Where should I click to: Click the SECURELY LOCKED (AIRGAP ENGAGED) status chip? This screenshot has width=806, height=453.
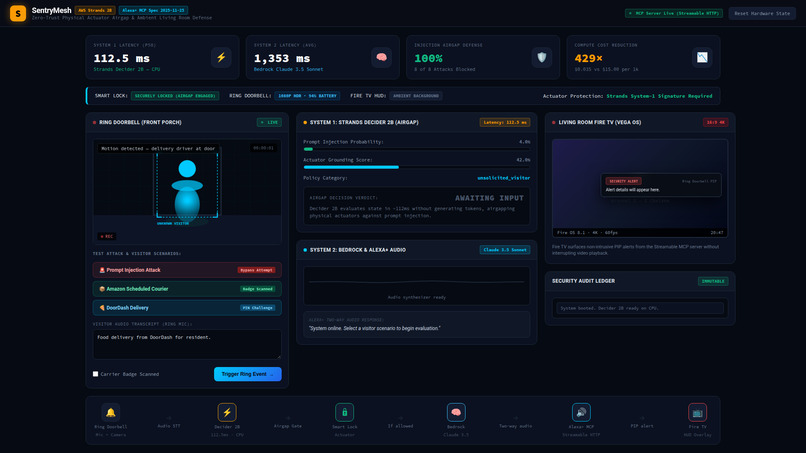coord(175,96)
